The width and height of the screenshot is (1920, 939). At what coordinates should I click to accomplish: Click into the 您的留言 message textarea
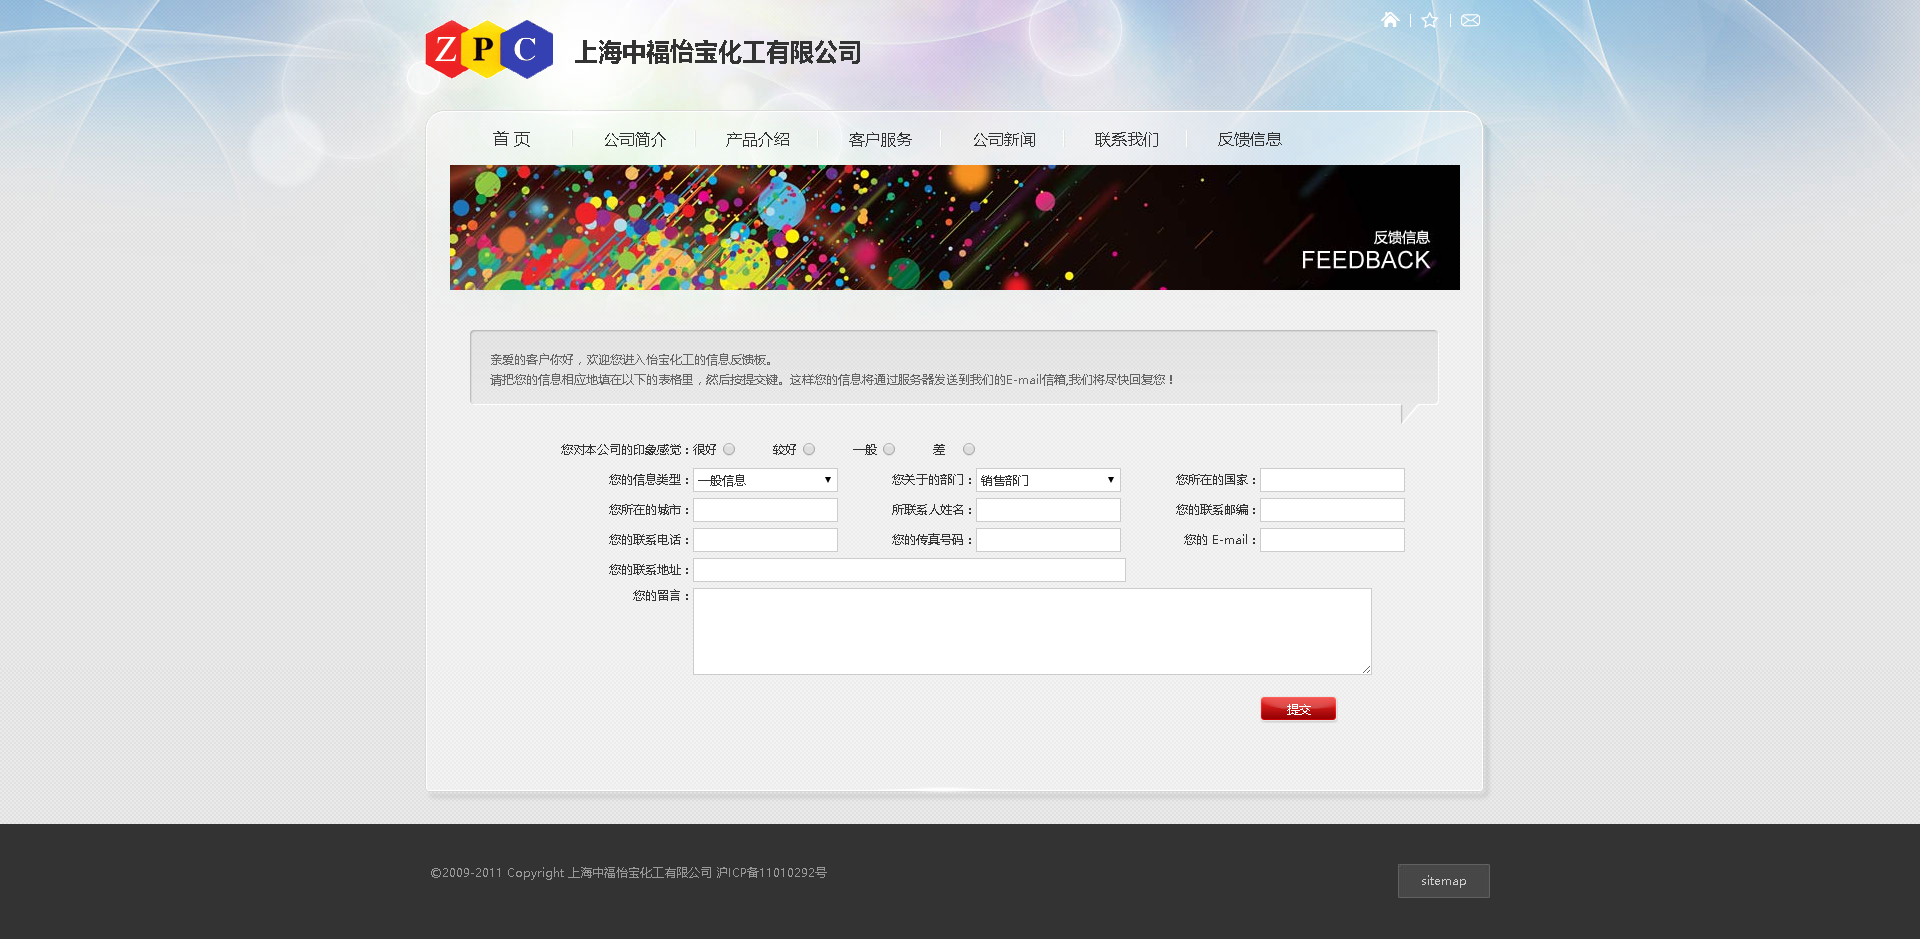(x=1031, y=631)
